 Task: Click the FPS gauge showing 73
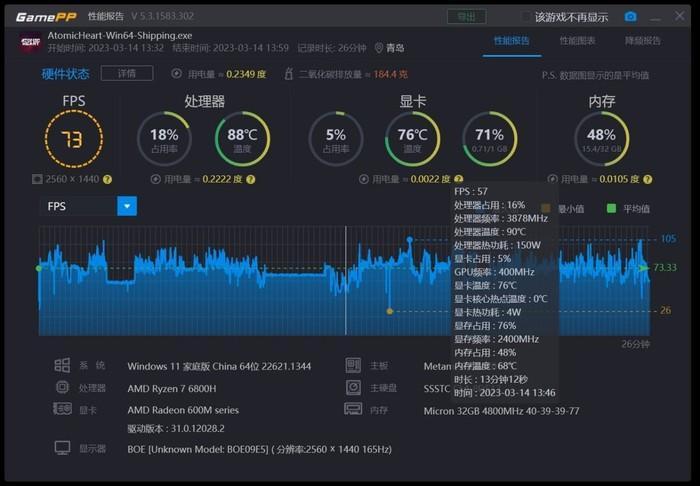point(74,139)
